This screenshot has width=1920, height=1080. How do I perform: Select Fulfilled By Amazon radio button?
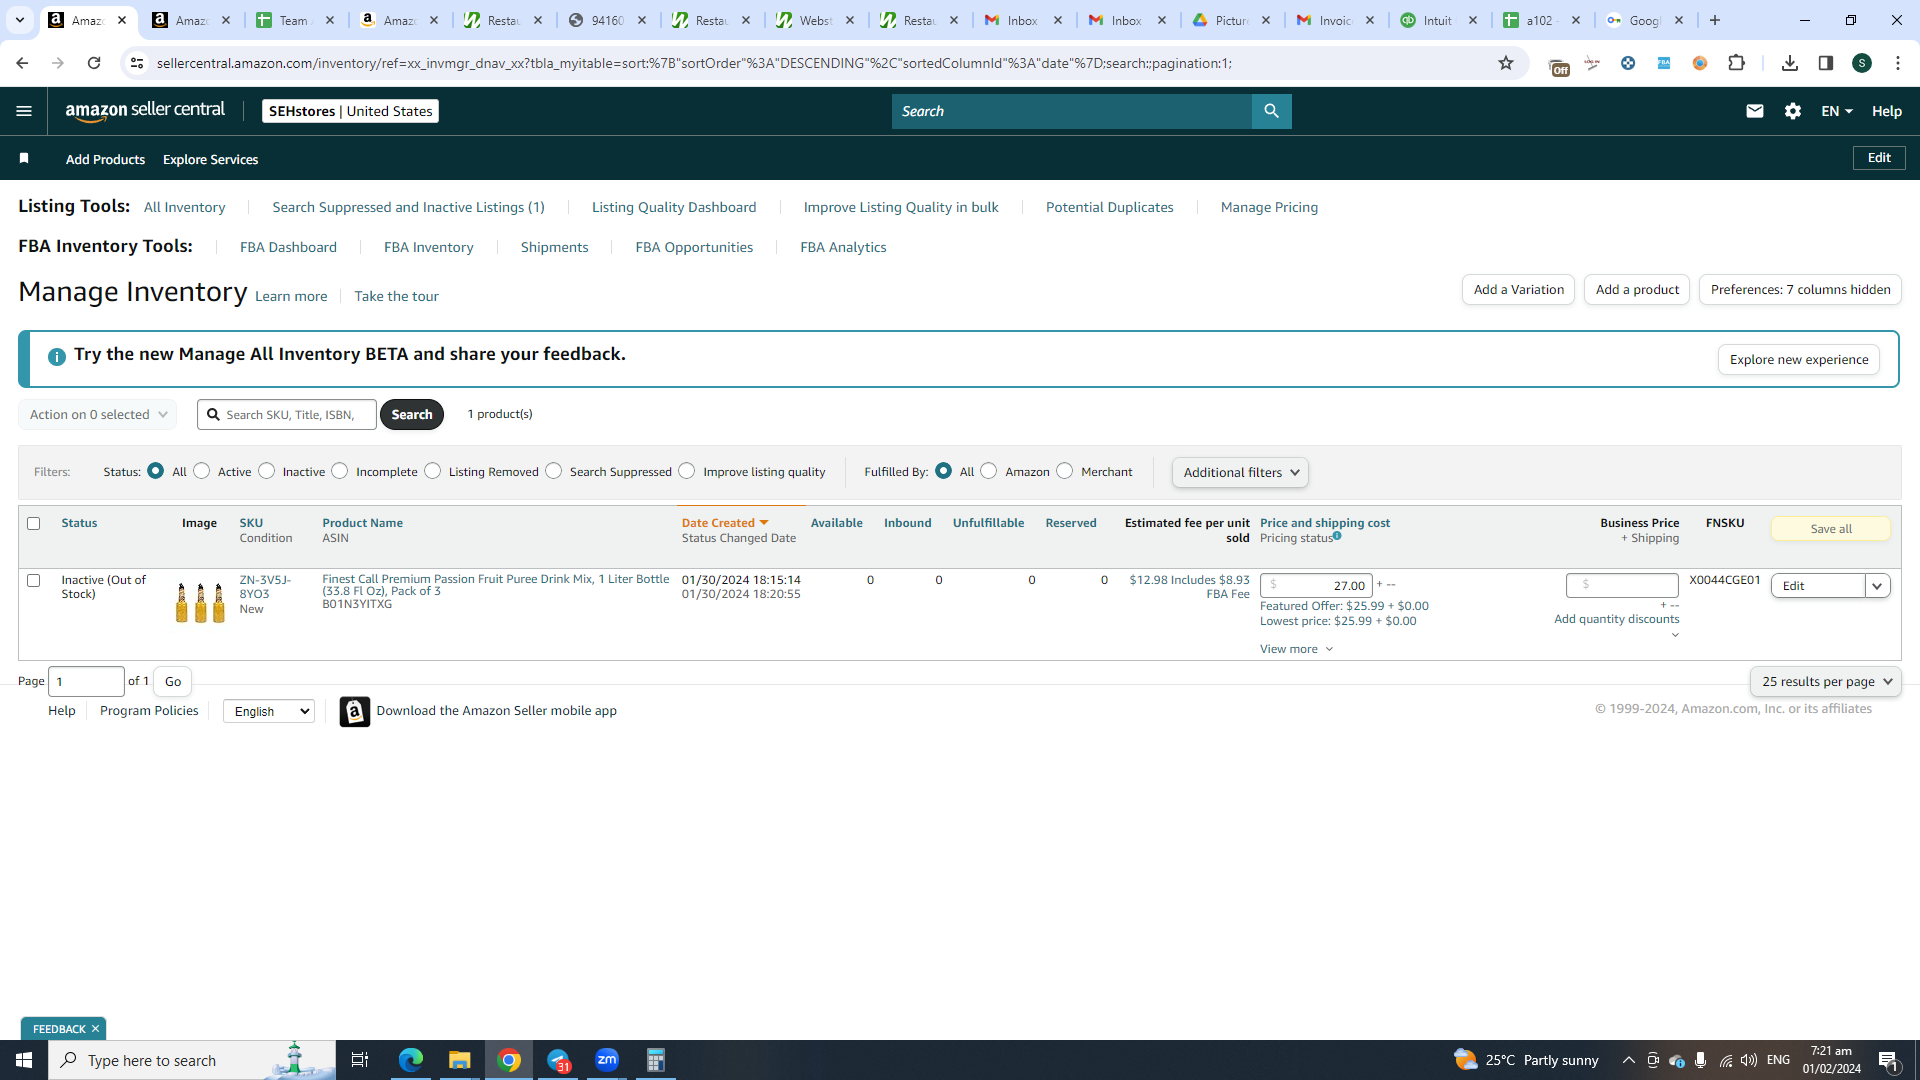(989, 471)
